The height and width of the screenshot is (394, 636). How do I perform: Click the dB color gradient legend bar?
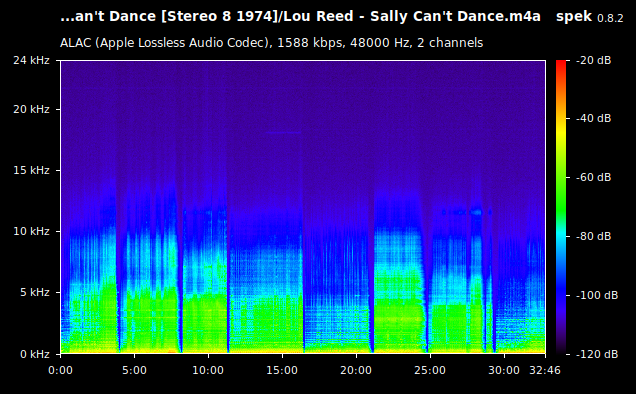(561, 207)
